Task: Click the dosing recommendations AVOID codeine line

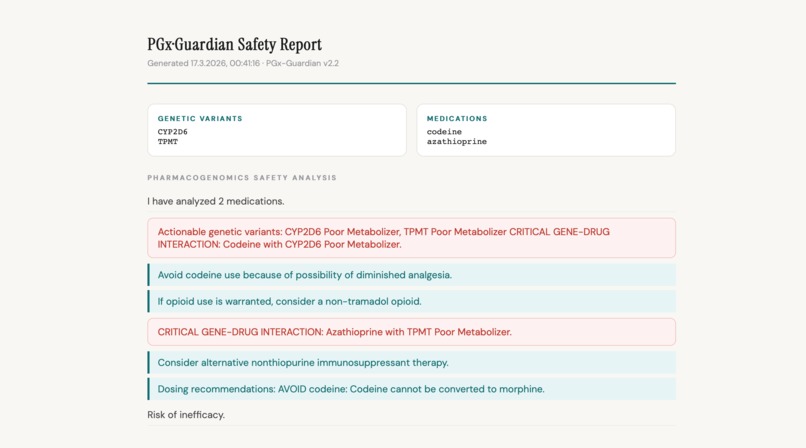Action: (x=411, y=389)
